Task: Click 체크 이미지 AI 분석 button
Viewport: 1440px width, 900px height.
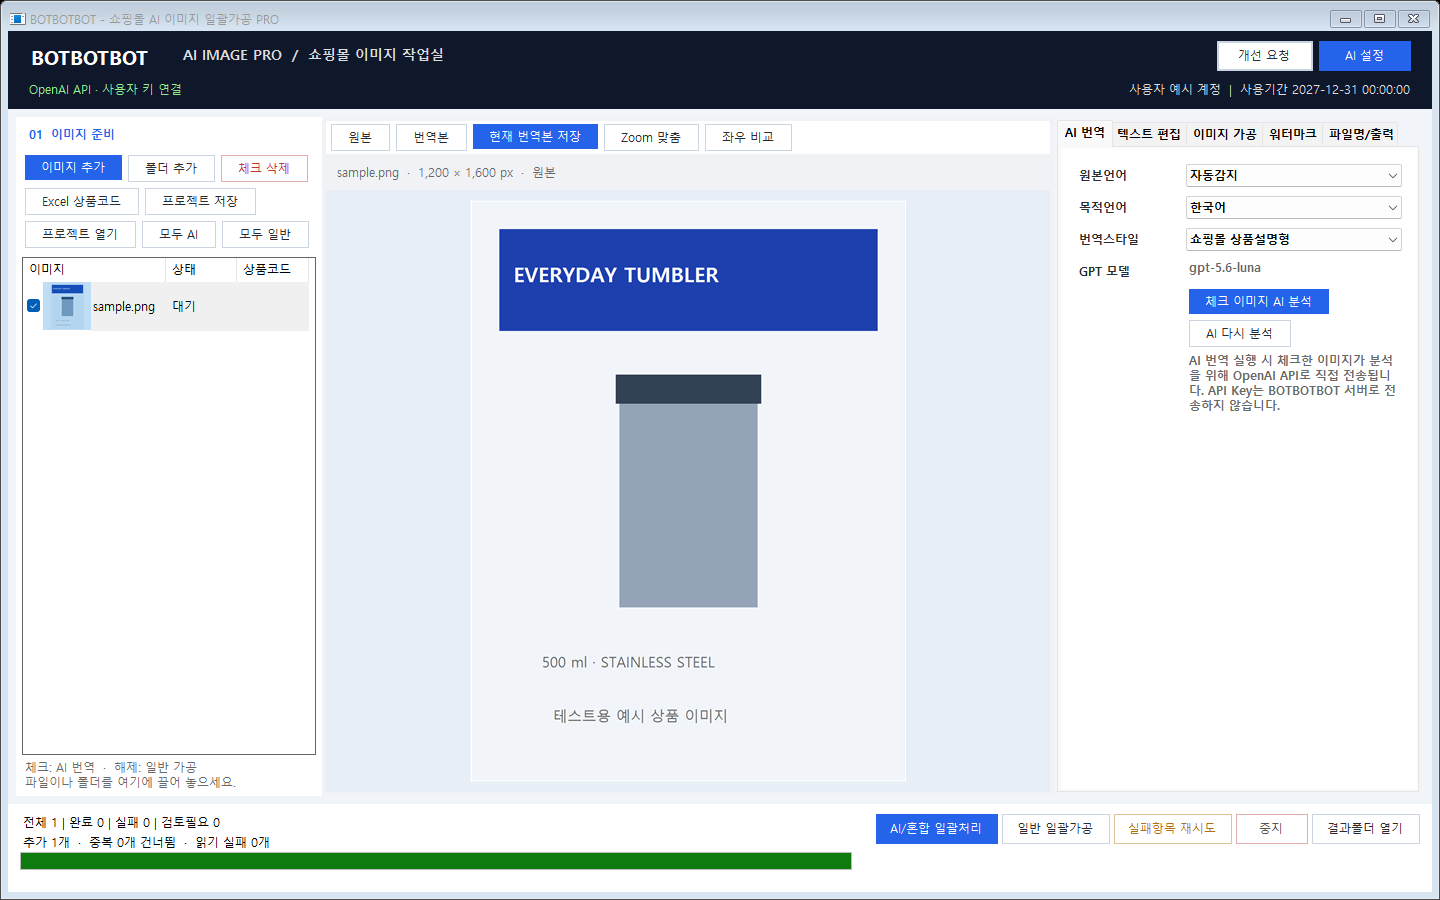Action: click(x=1258, y=301)
